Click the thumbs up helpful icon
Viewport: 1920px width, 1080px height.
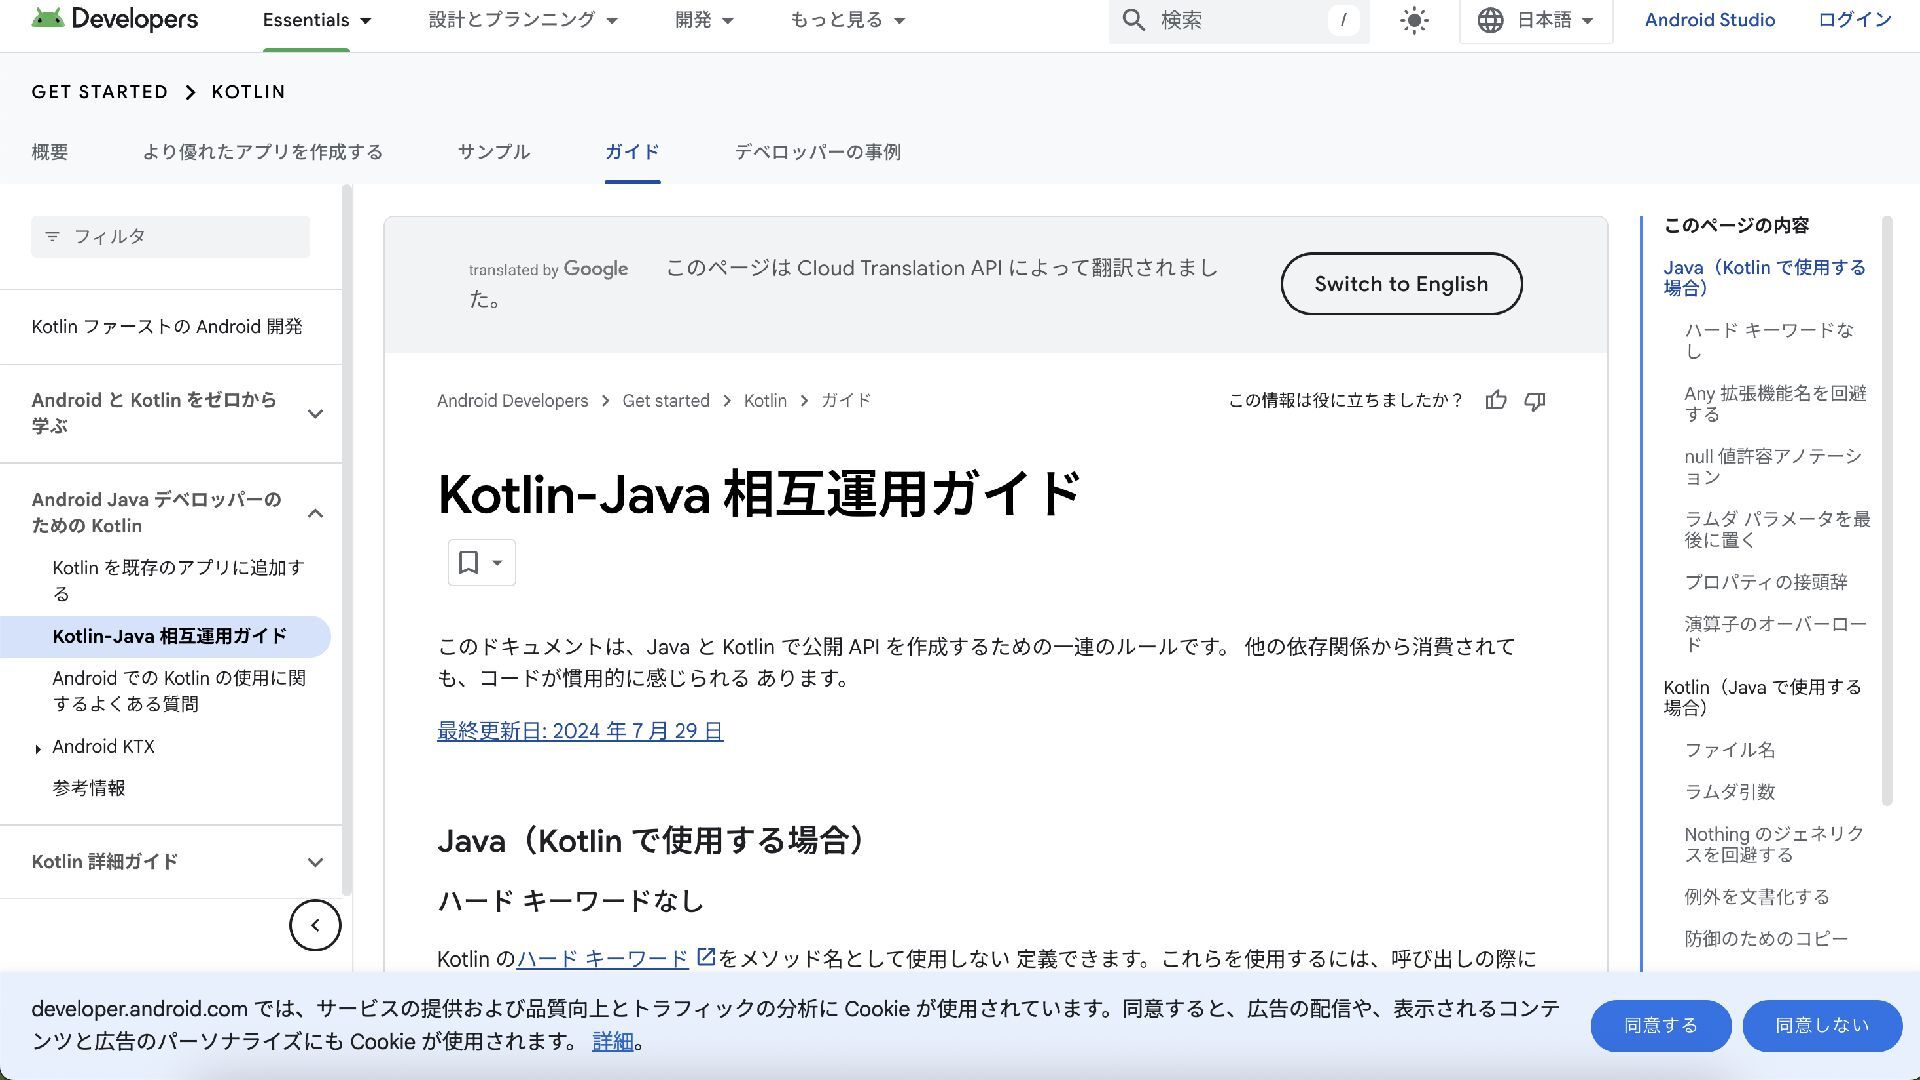(1496, 401)
